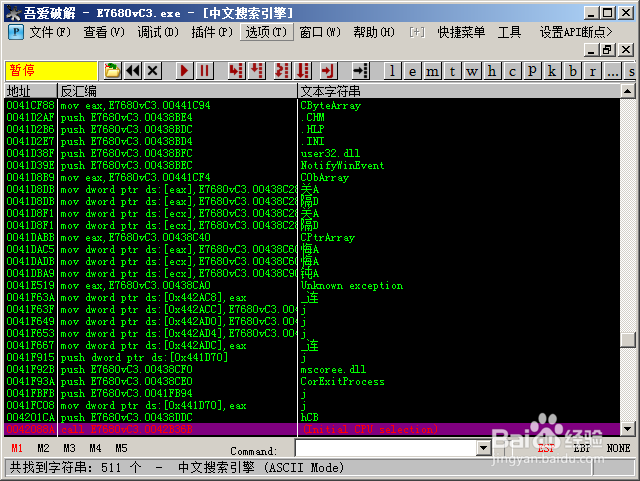Click the NONE status label
The width and height of the screenshot is (640, 481).
pyautogui.click(x=618, y=448)
